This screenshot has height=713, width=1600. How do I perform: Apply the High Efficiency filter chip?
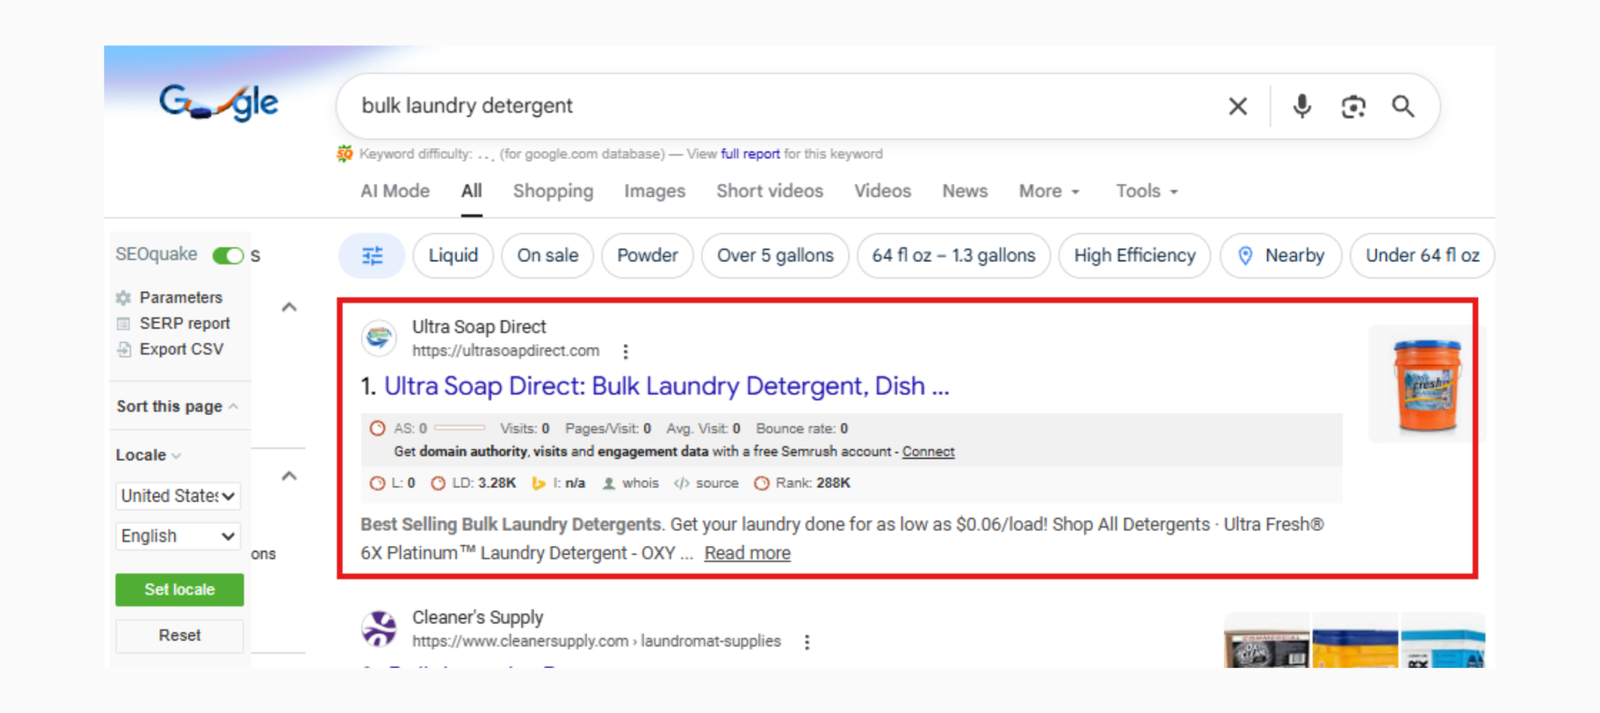(1134, 256)
